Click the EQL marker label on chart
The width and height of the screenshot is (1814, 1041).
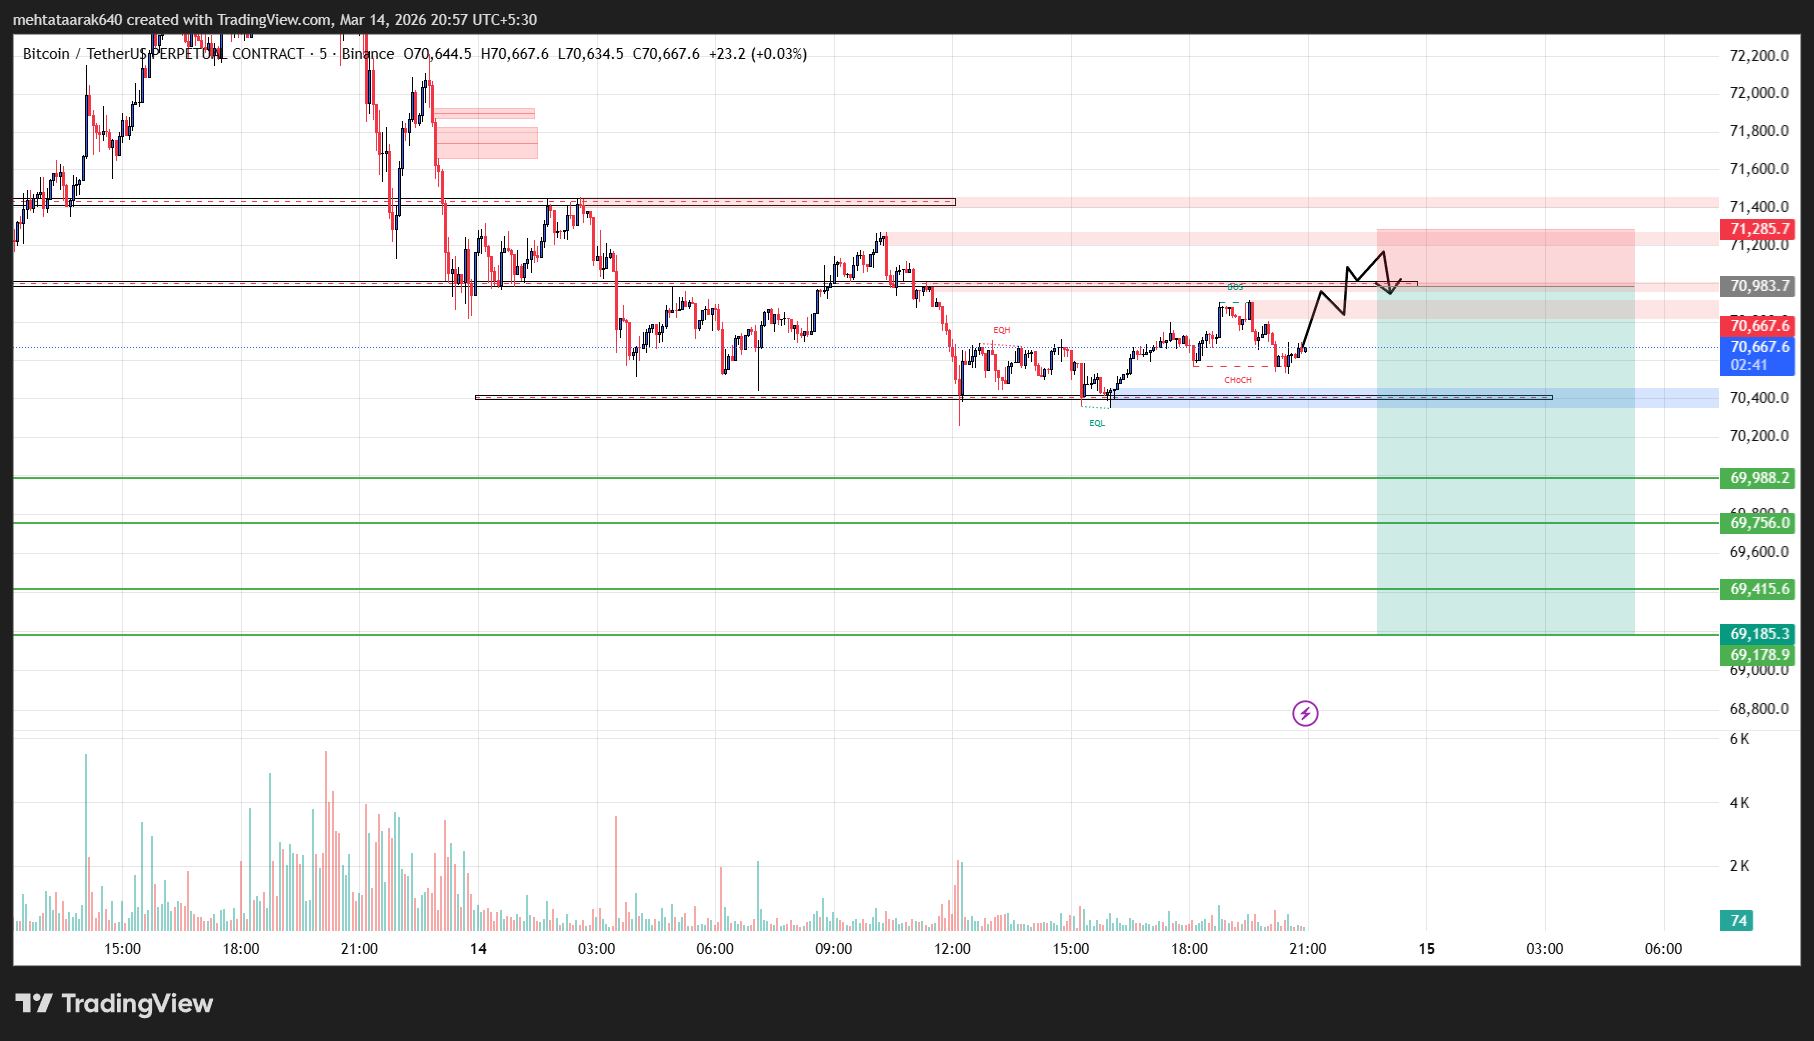[1097, 423]
